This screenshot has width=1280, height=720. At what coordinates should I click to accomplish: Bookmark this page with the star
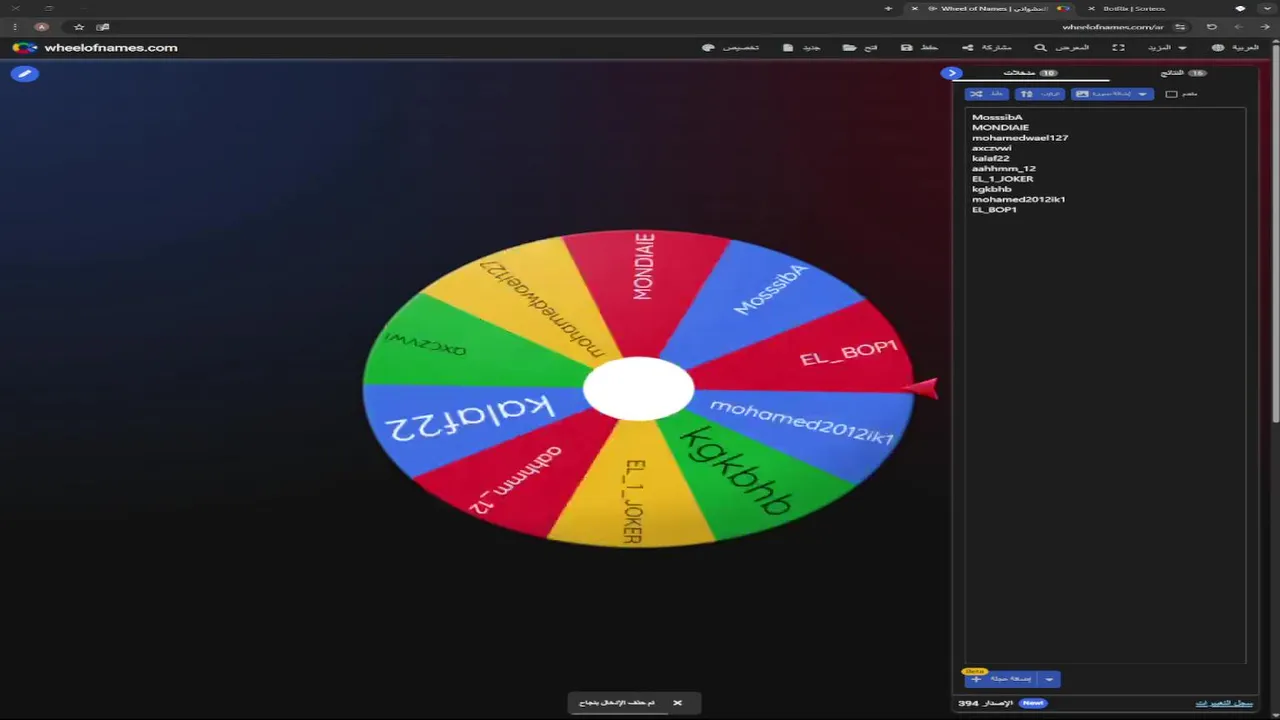click(79, 27)
